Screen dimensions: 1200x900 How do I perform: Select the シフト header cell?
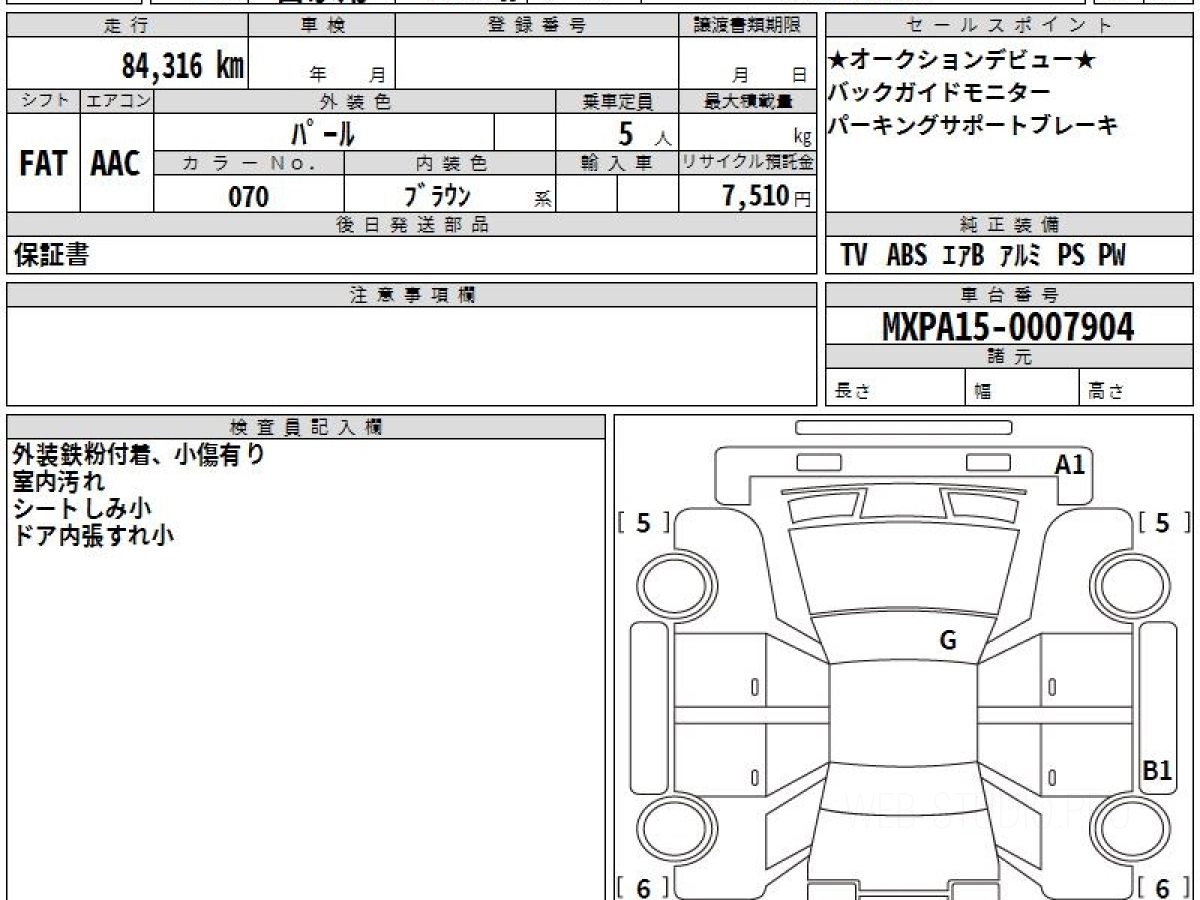(43, 101)
